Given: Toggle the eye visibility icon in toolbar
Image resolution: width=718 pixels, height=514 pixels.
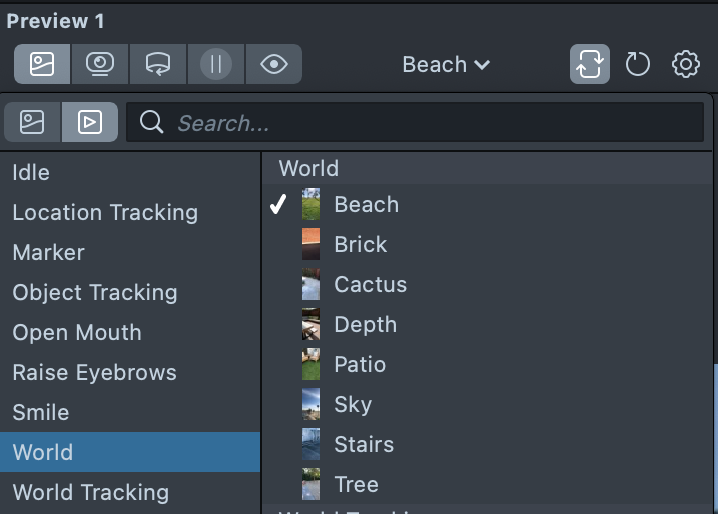Looking at the screenshot, I should click(273, 65).
